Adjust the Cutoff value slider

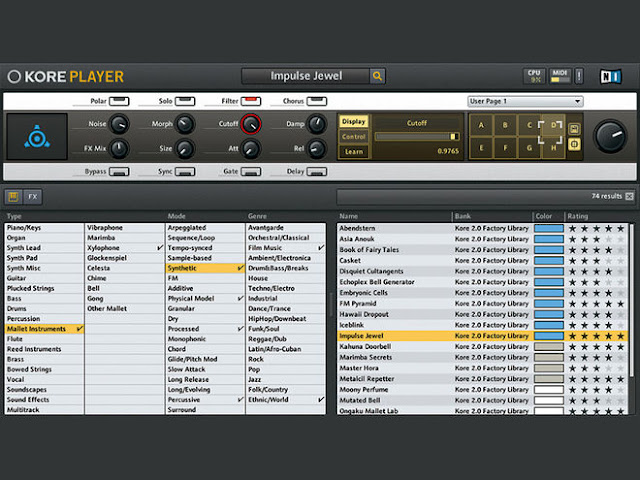[417, 137]
